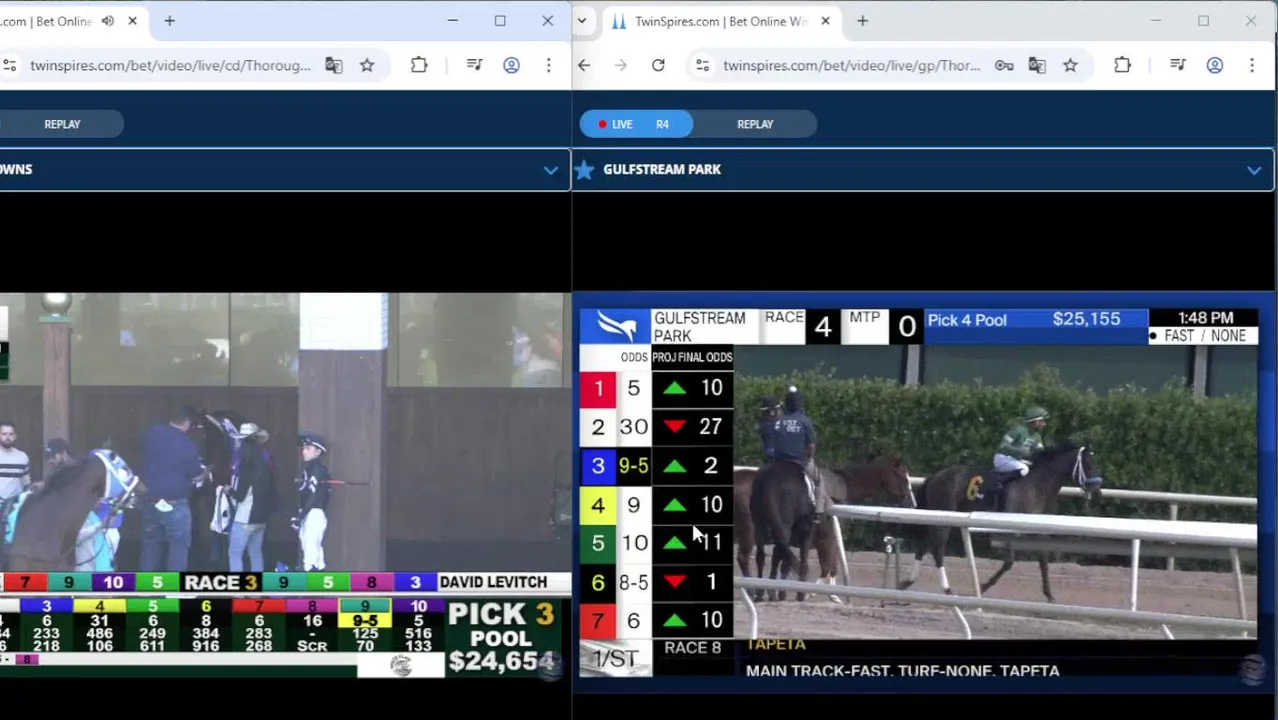
Task: Open the password key icon in right window
Action: coord(1004,65)
